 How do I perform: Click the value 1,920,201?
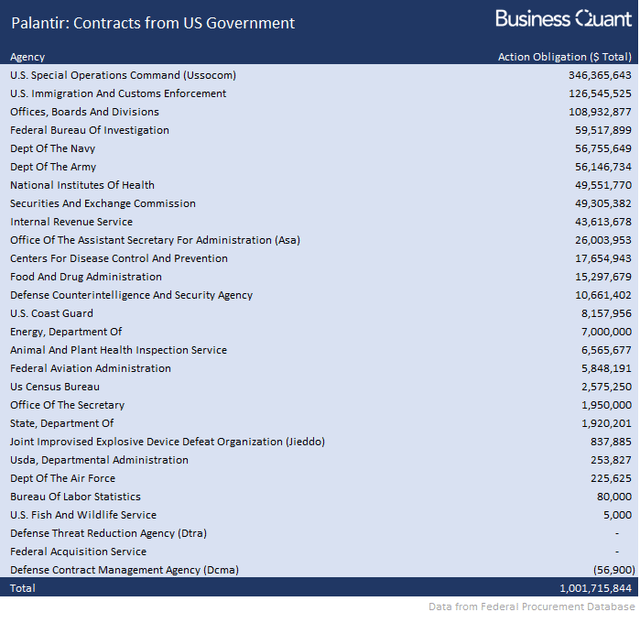pos(607,424)
